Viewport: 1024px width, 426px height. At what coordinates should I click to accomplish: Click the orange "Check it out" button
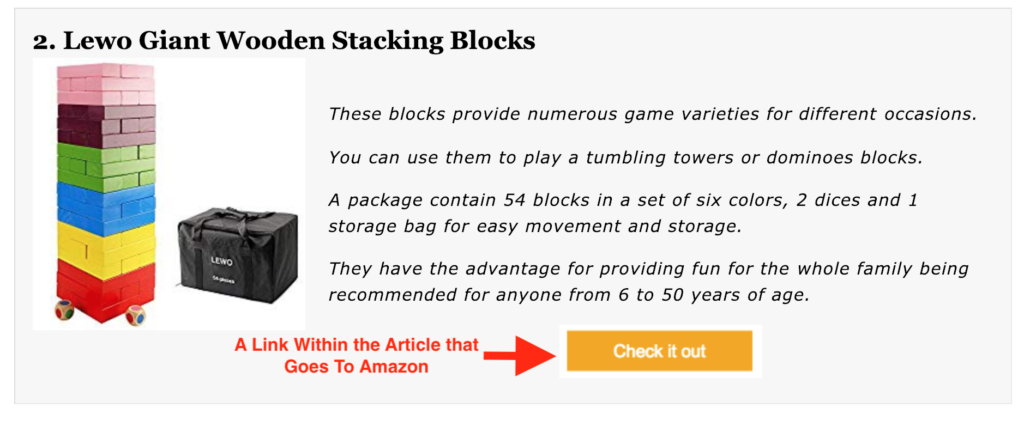(x=659, y=351)
